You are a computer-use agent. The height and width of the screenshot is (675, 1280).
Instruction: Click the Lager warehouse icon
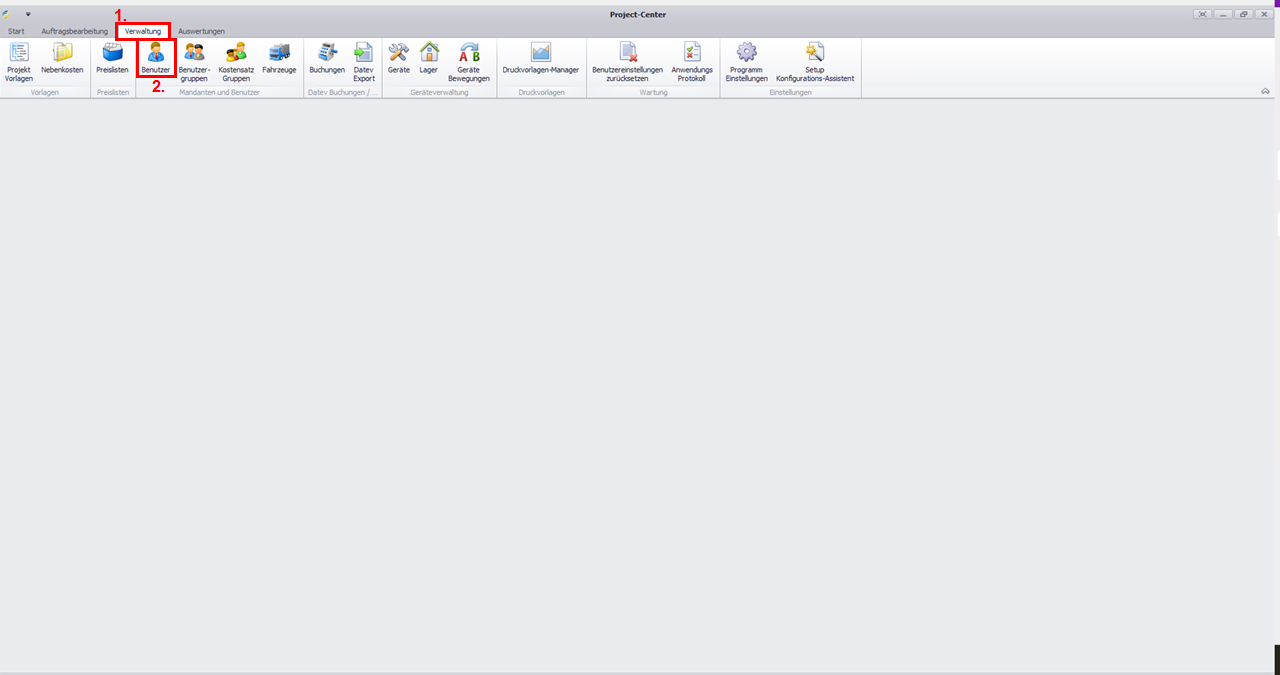click(429, 59)
